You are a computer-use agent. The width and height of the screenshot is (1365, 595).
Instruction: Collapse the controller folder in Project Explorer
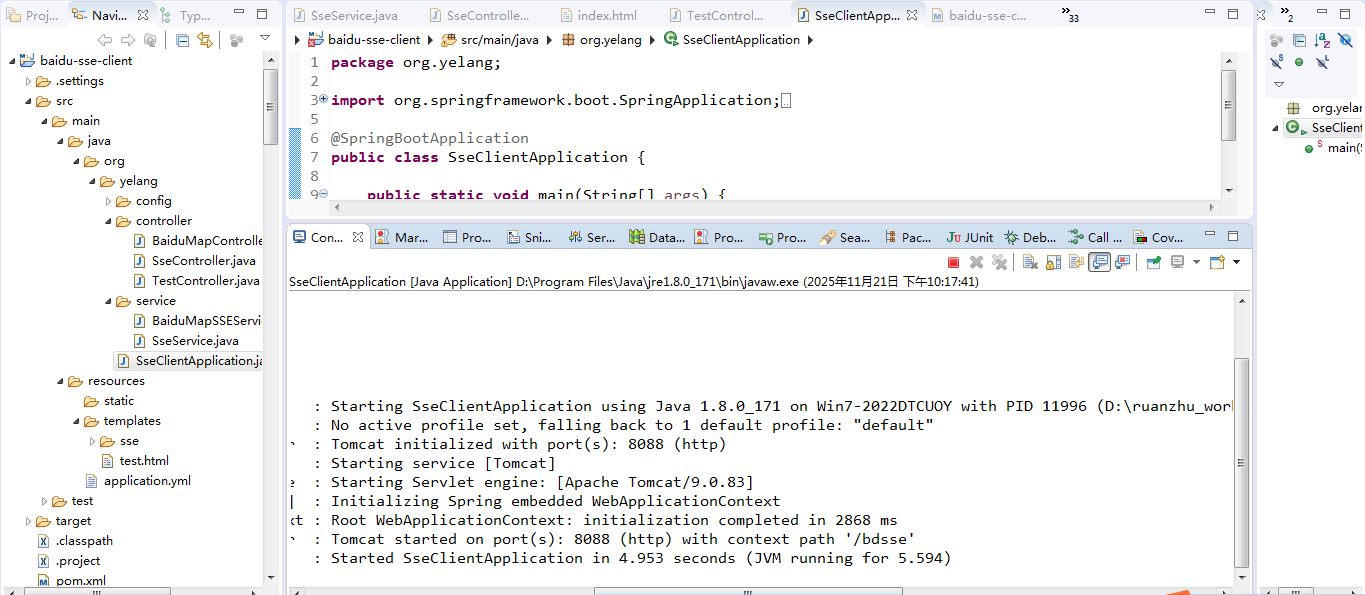click(x=108, y=220)
